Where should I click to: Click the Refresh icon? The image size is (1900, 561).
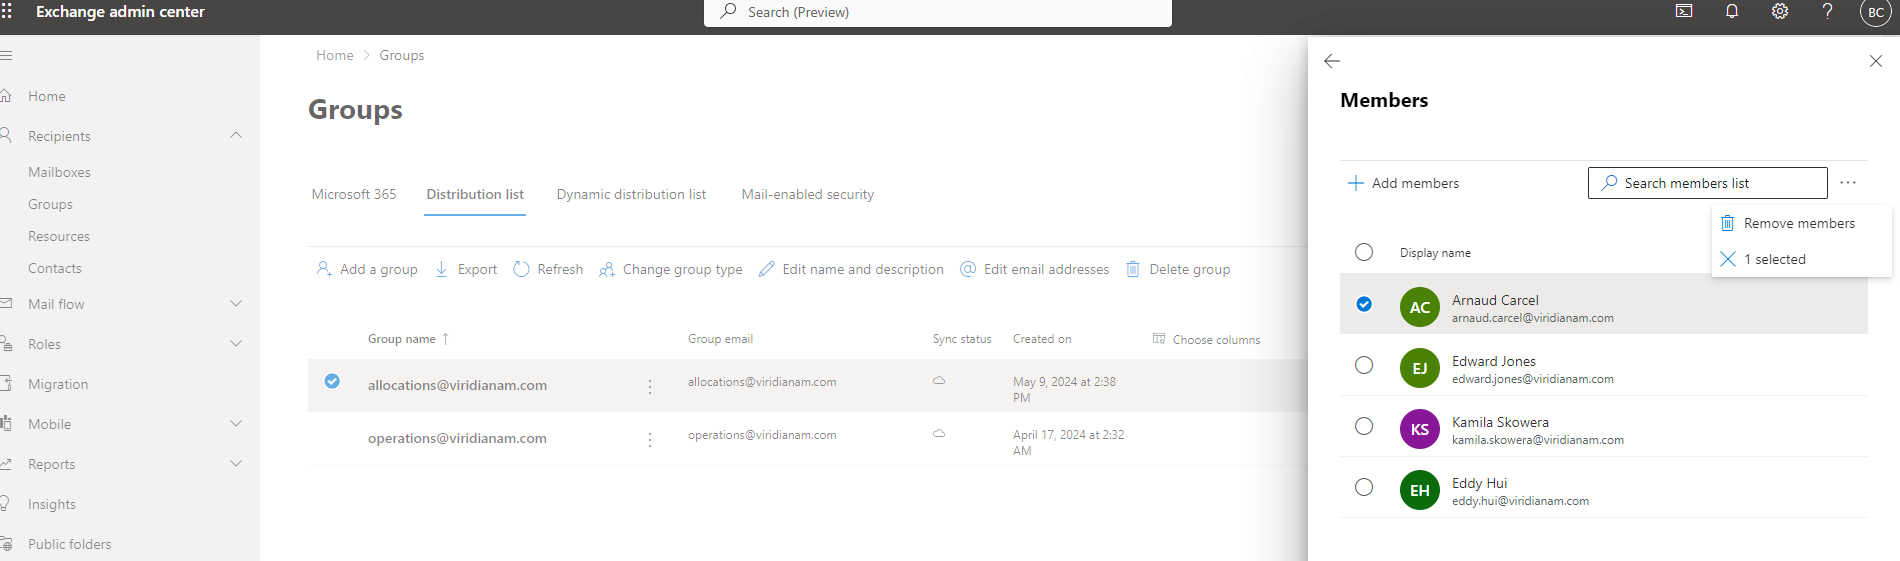pyautogui.click(x=521, y=269)
